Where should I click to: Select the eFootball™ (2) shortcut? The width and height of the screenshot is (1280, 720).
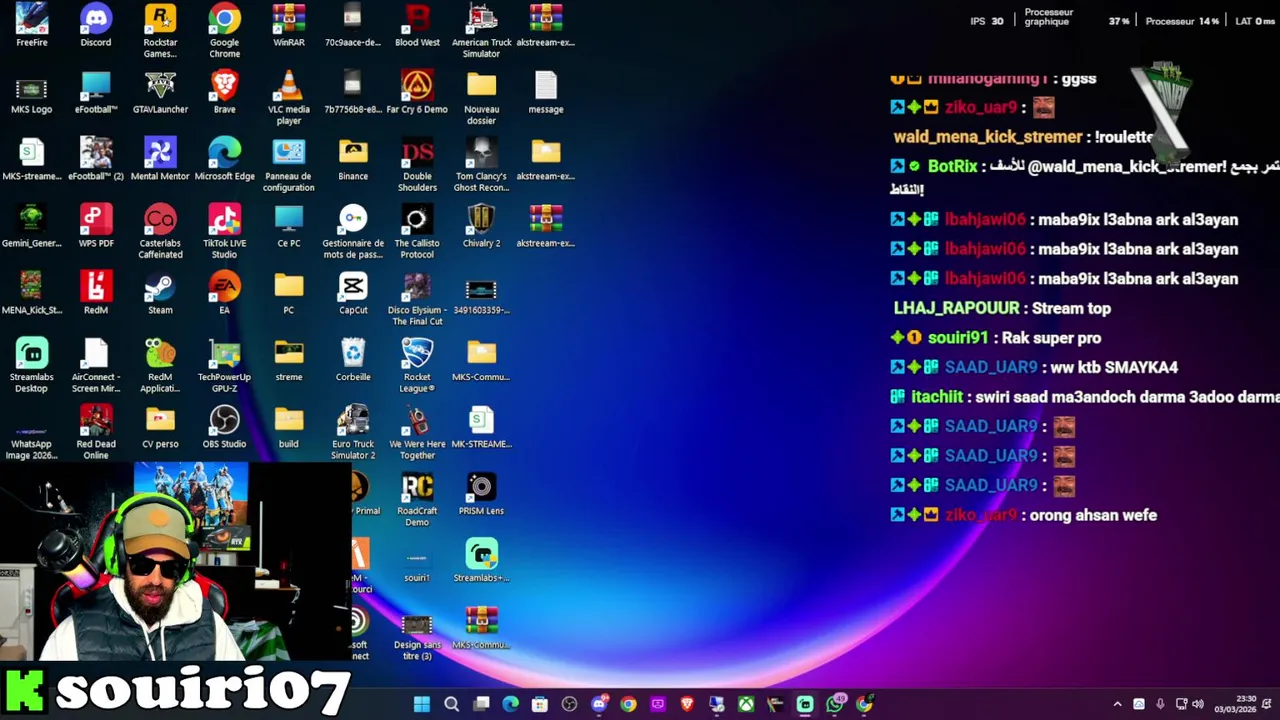pyautogui.click(x=96, y=159)
